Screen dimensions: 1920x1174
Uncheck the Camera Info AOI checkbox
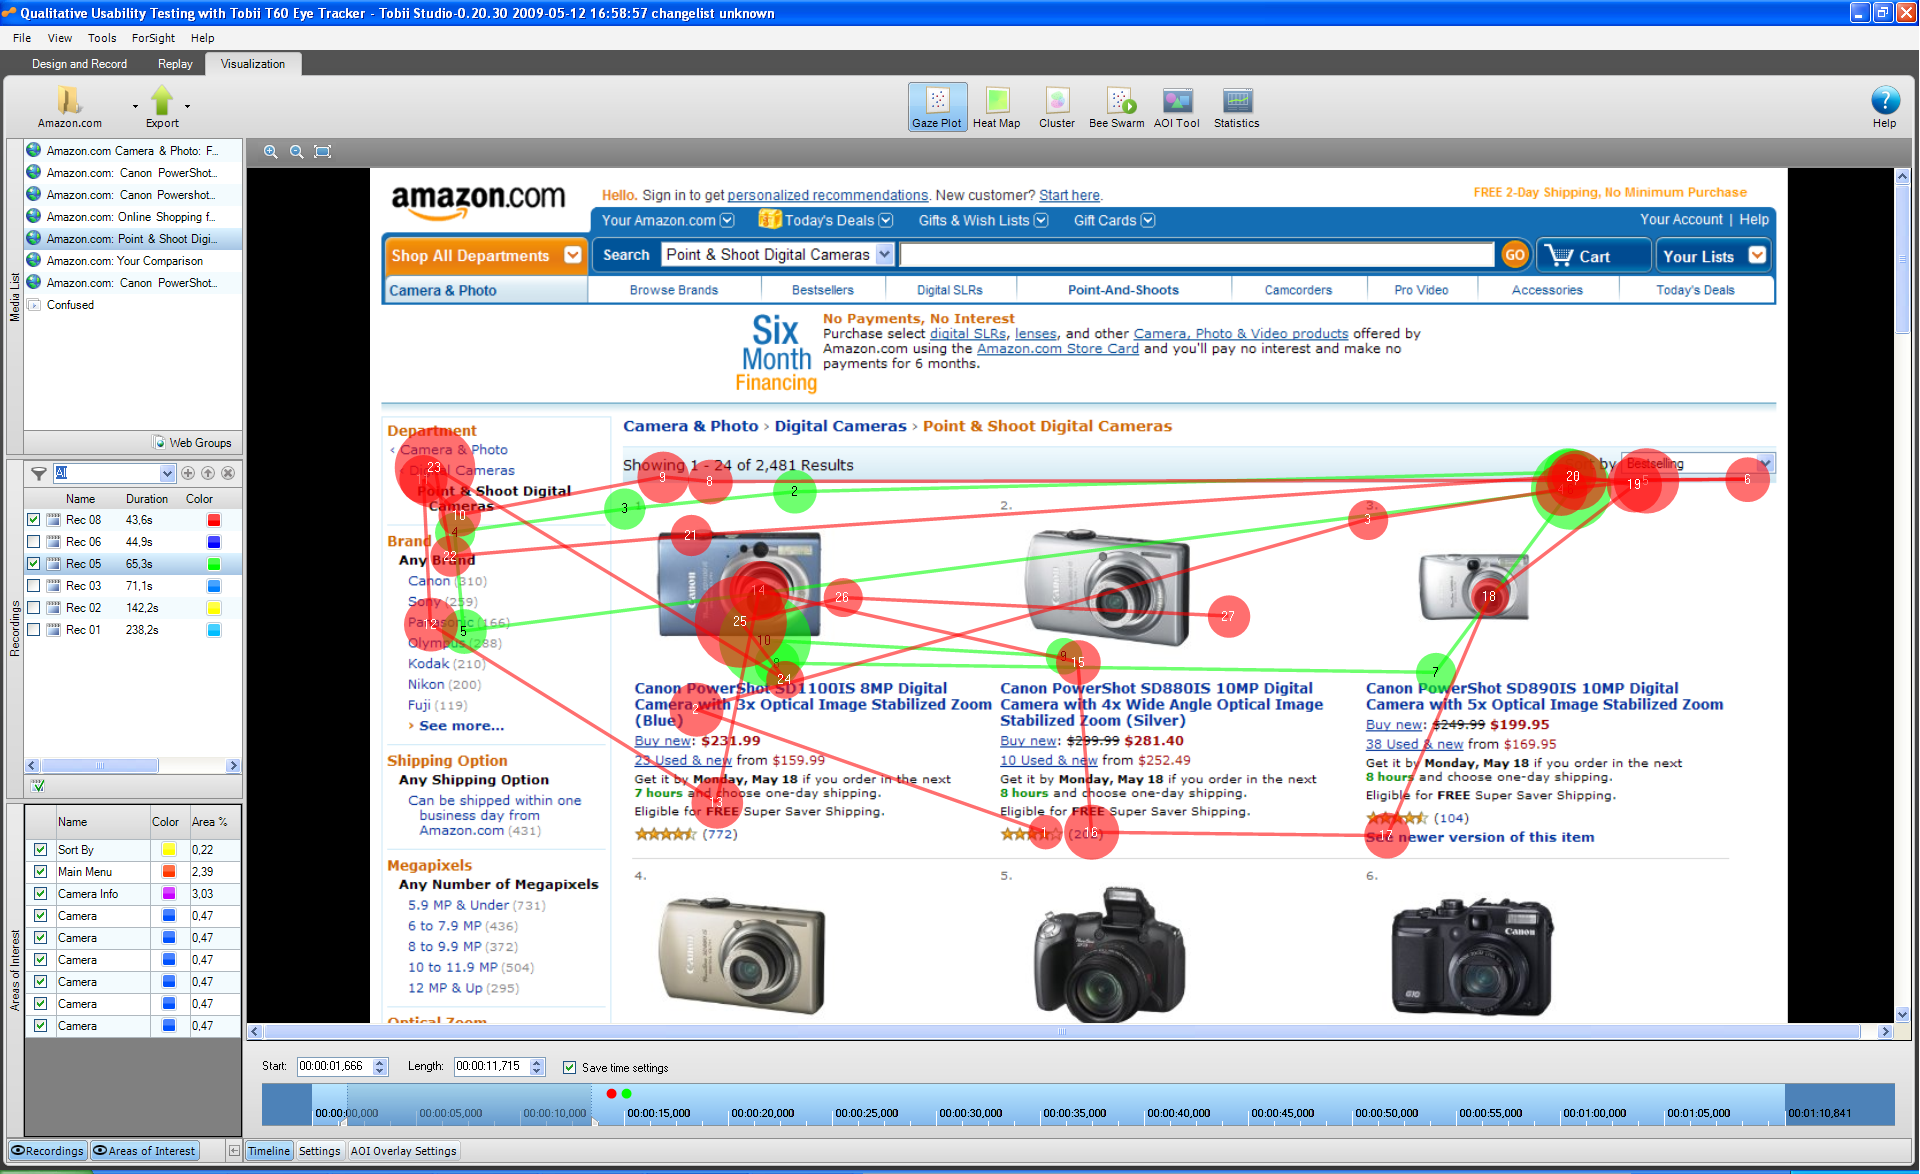[40, 894]
